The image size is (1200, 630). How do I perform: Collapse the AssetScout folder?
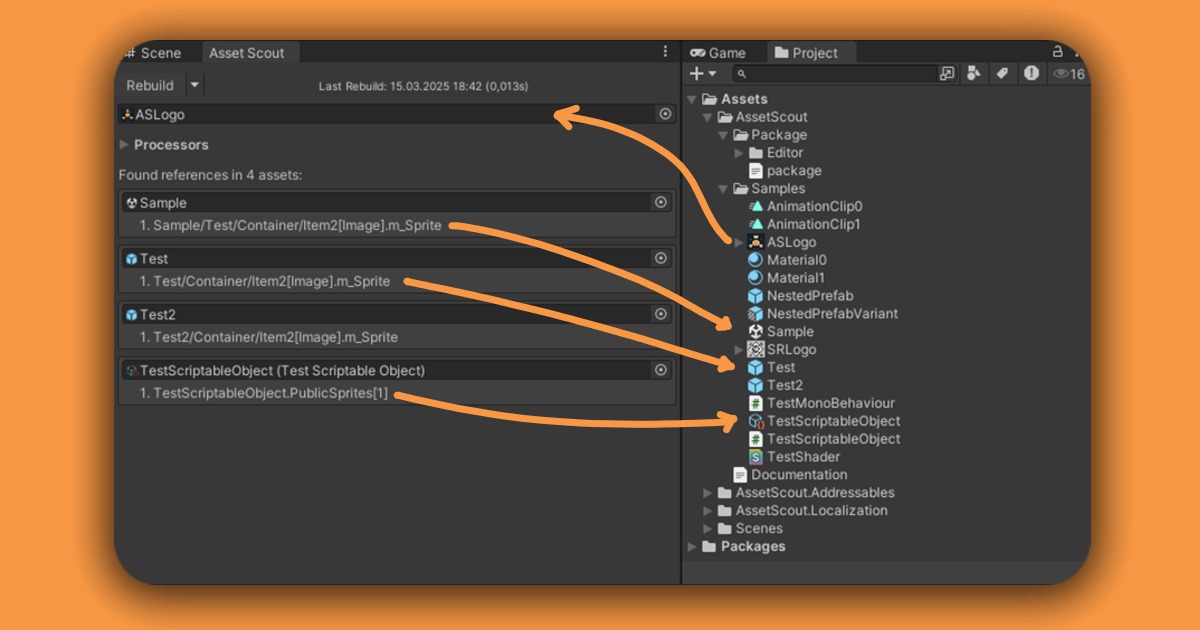708,117
